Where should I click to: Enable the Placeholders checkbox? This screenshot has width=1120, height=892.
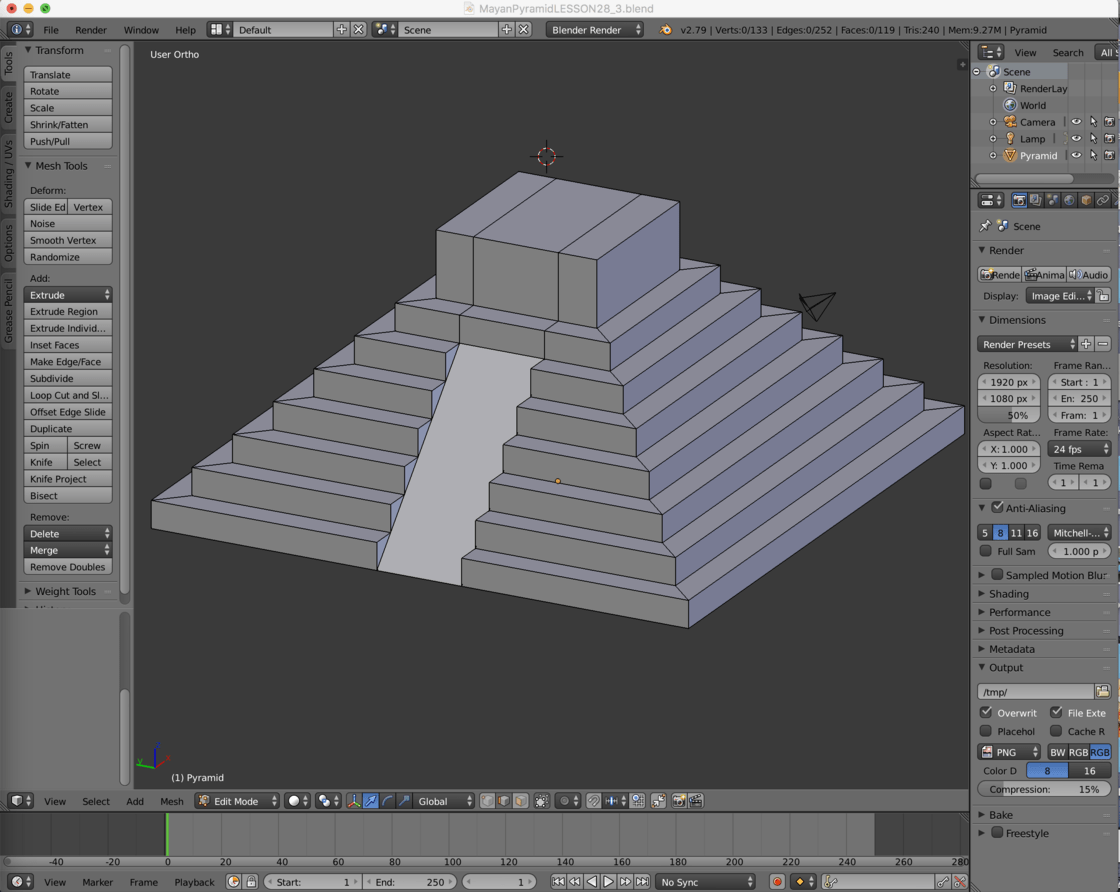[986, 731]
